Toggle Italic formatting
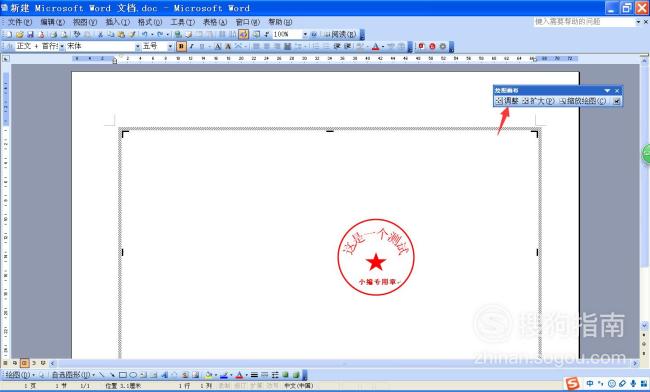This screenshot has height=392, width=650. pyautogui.click(x=192, y=46)
